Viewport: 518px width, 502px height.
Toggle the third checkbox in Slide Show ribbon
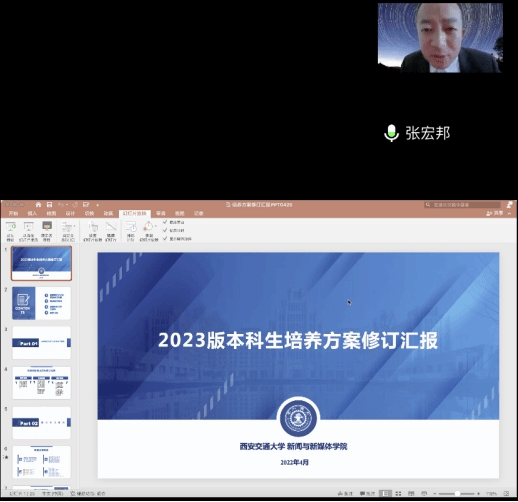coord(165,239)
